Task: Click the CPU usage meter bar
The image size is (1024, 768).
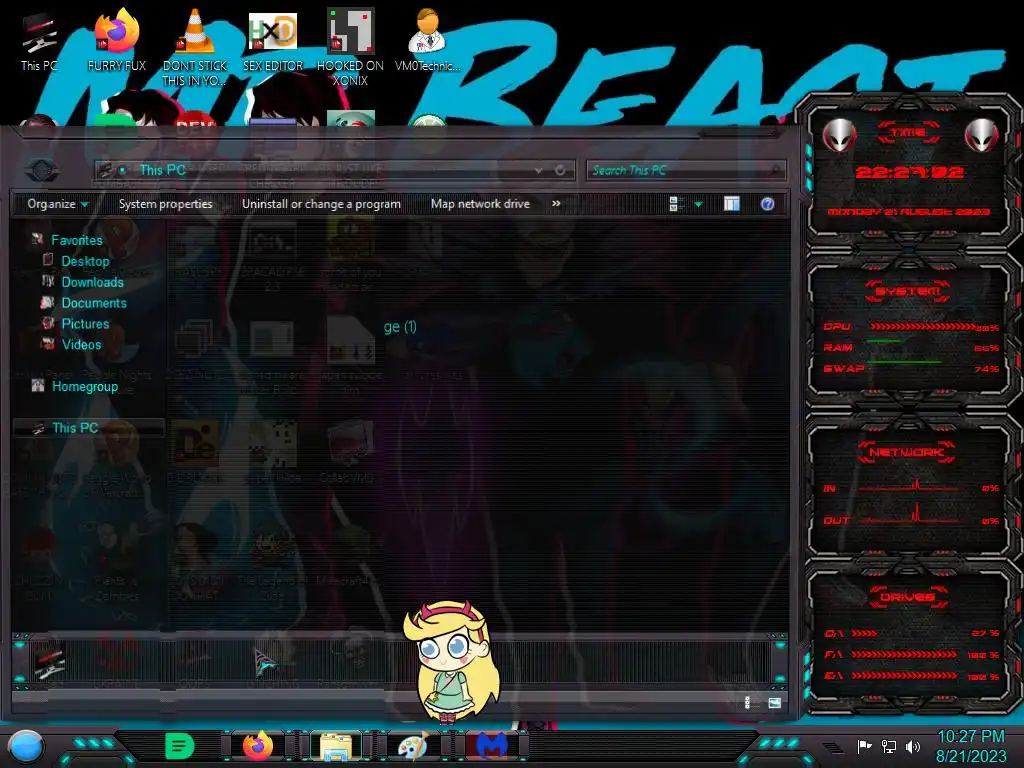Action: (923, 327)
